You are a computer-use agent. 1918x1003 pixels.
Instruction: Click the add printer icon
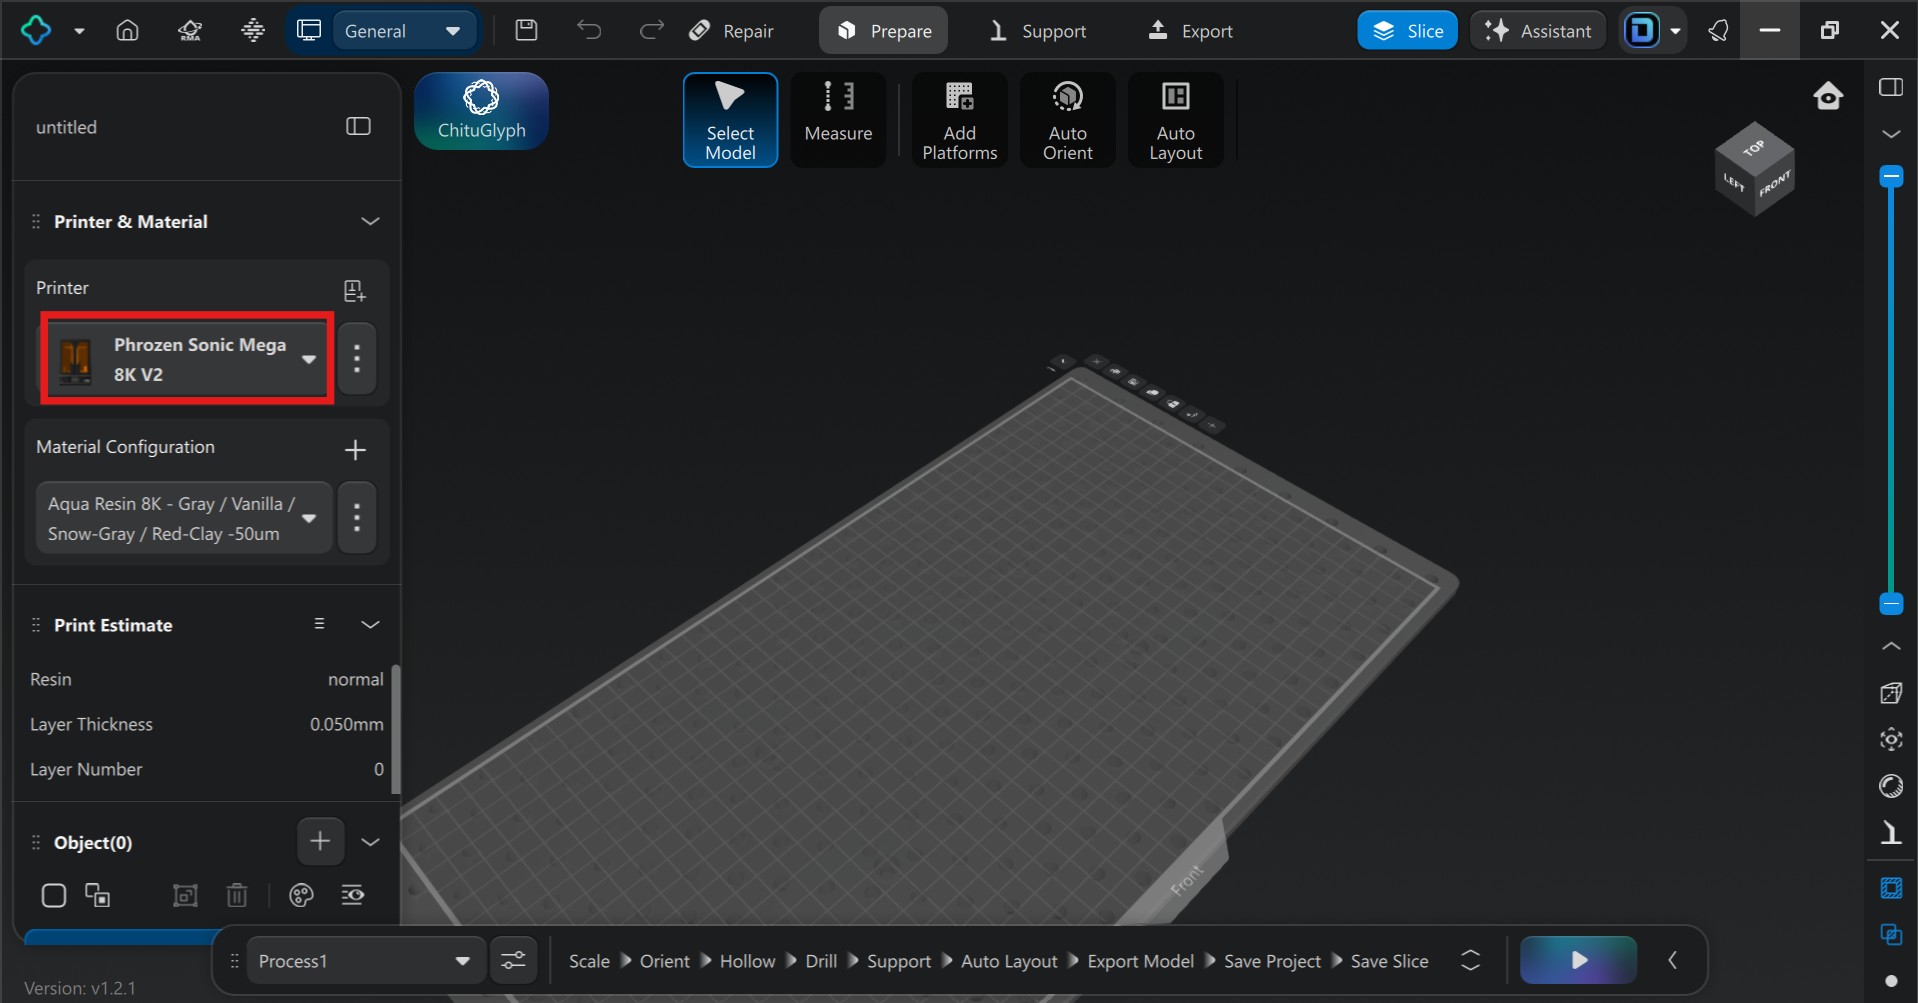[x=354, y=290]
